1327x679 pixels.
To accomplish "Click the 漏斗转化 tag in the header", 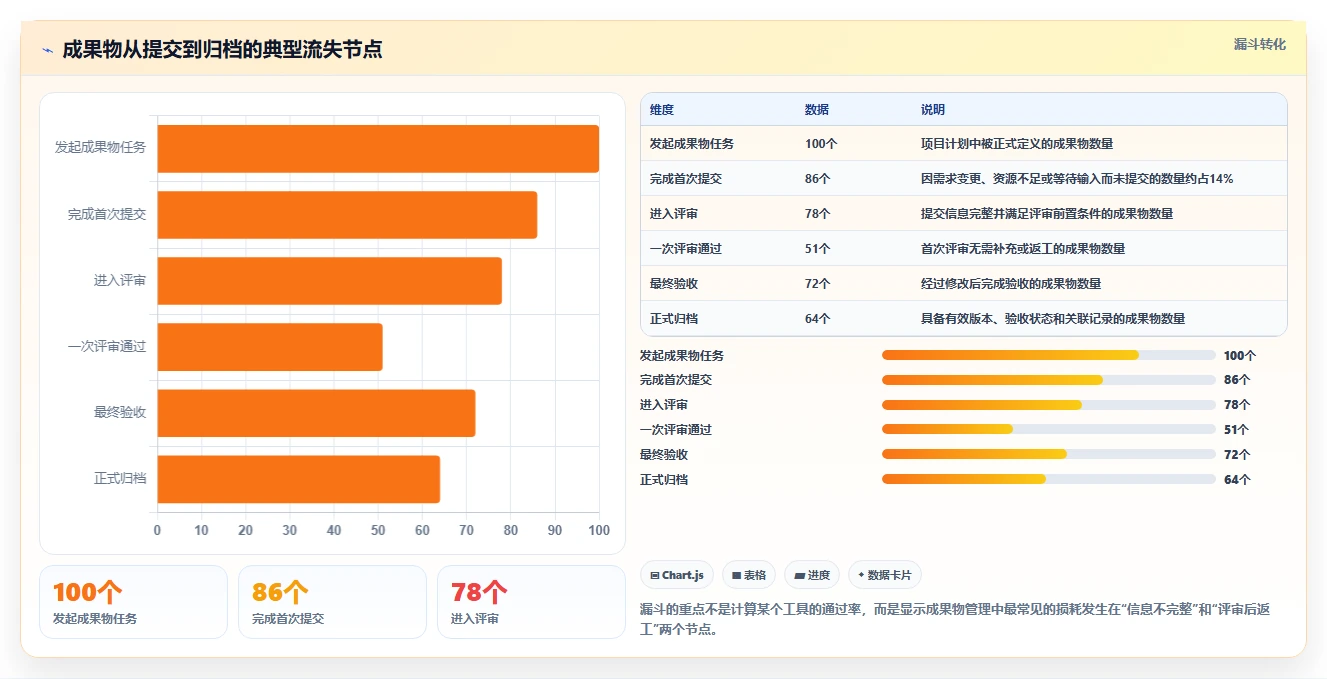I will [x=1260, y=45].
